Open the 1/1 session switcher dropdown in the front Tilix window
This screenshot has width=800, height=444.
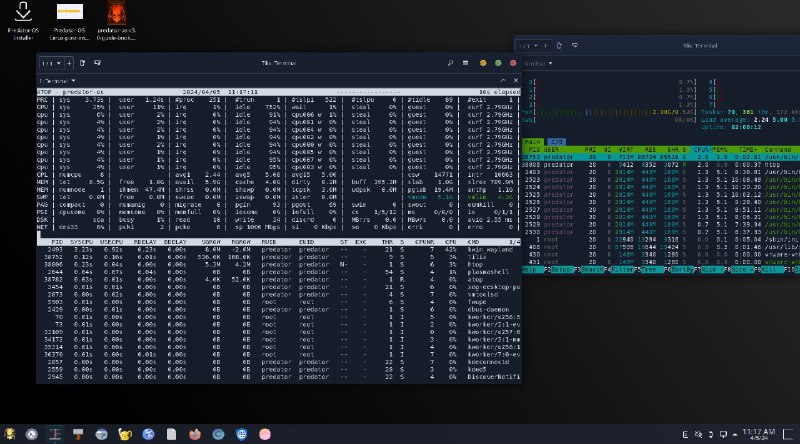point(51,63)
